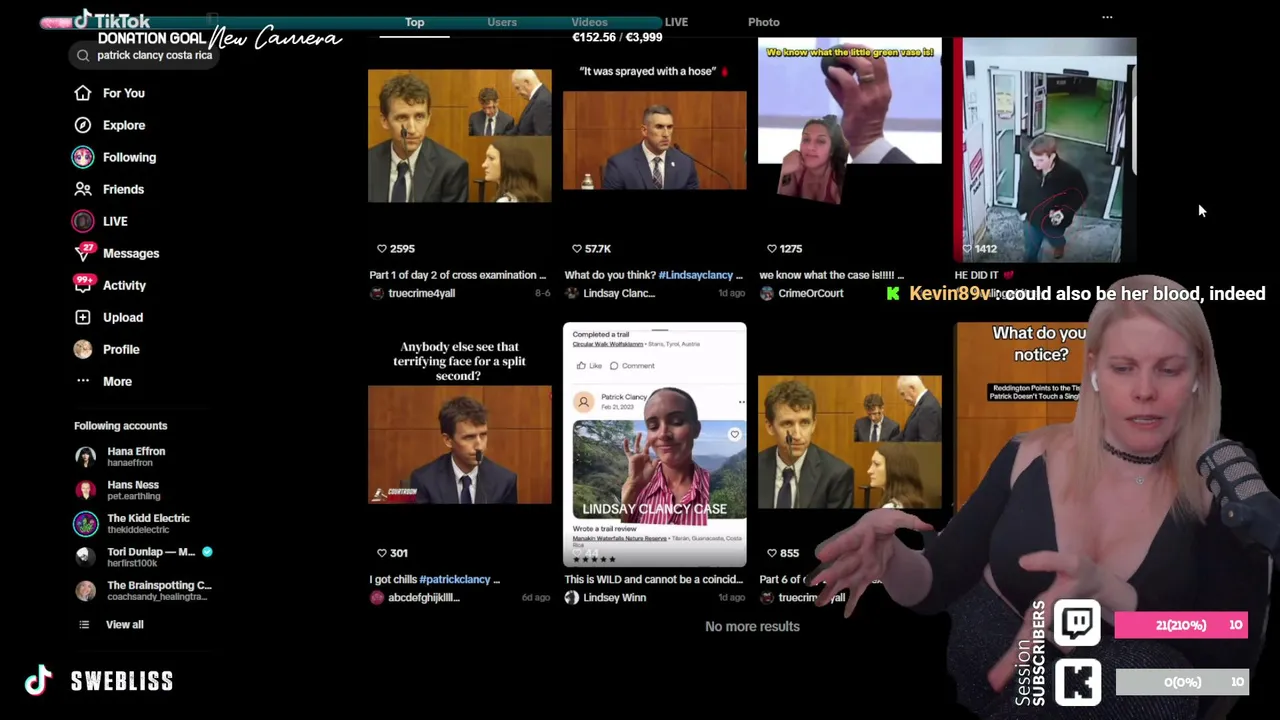Image resolution: width=1280 pixels, height=720 pixels.
Task: Open the 'little green case' video thumbnail
Action: pos(850,120)
